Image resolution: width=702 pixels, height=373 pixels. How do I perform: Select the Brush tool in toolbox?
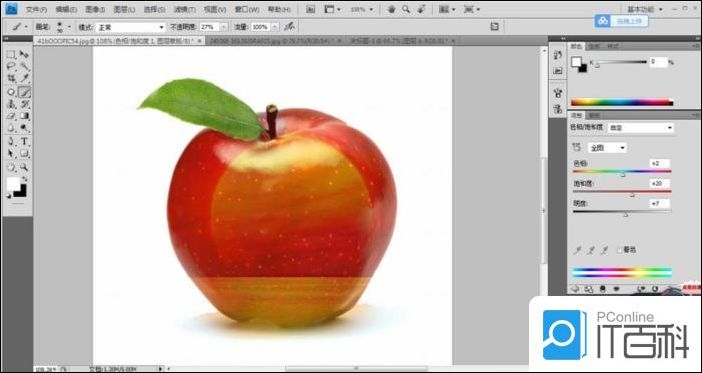(24, 92)
